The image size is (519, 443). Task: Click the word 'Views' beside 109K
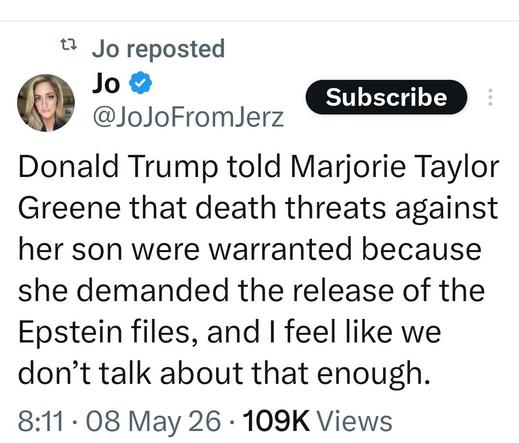354,422
